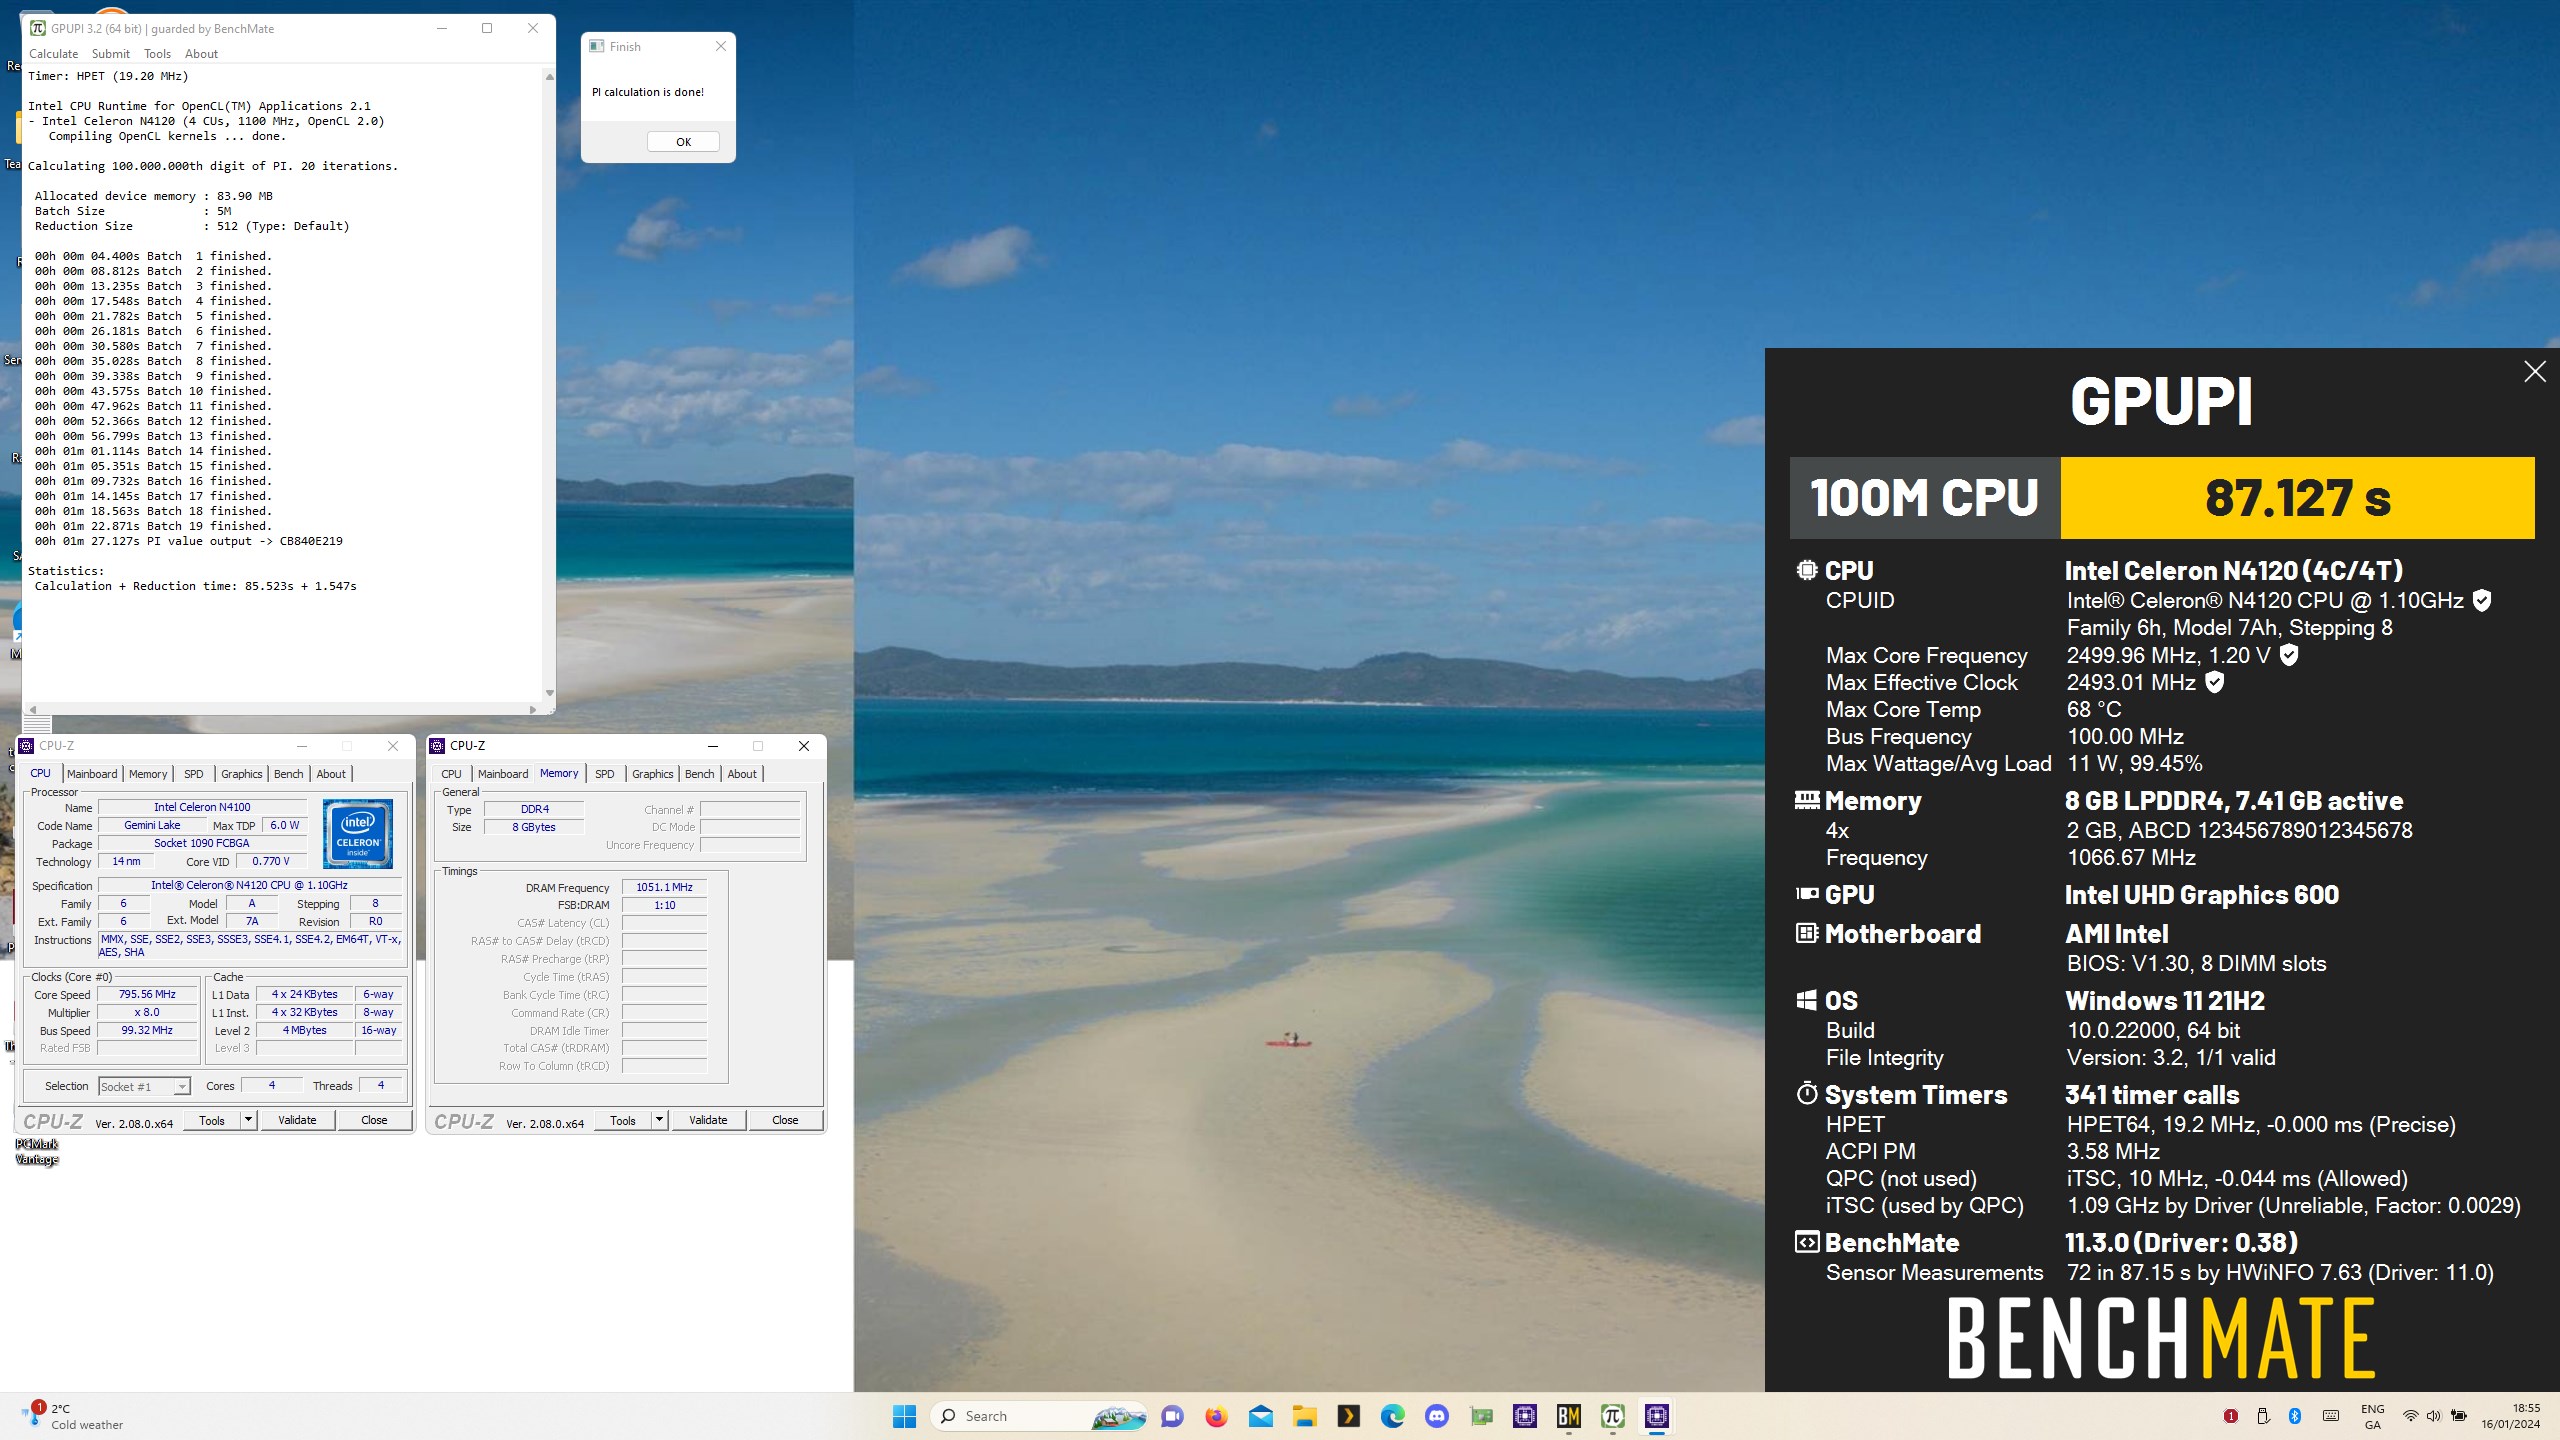Click scroll-right arrow of GPUPI log
The image size is (2560, 1440).
pyautogui.click(x=532, y=709)
